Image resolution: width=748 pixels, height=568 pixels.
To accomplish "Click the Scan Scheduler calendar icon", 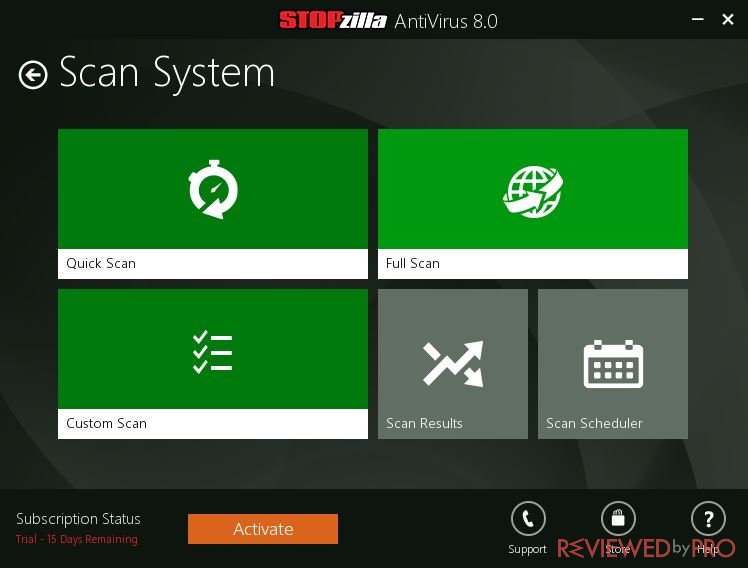I will 613,364.
